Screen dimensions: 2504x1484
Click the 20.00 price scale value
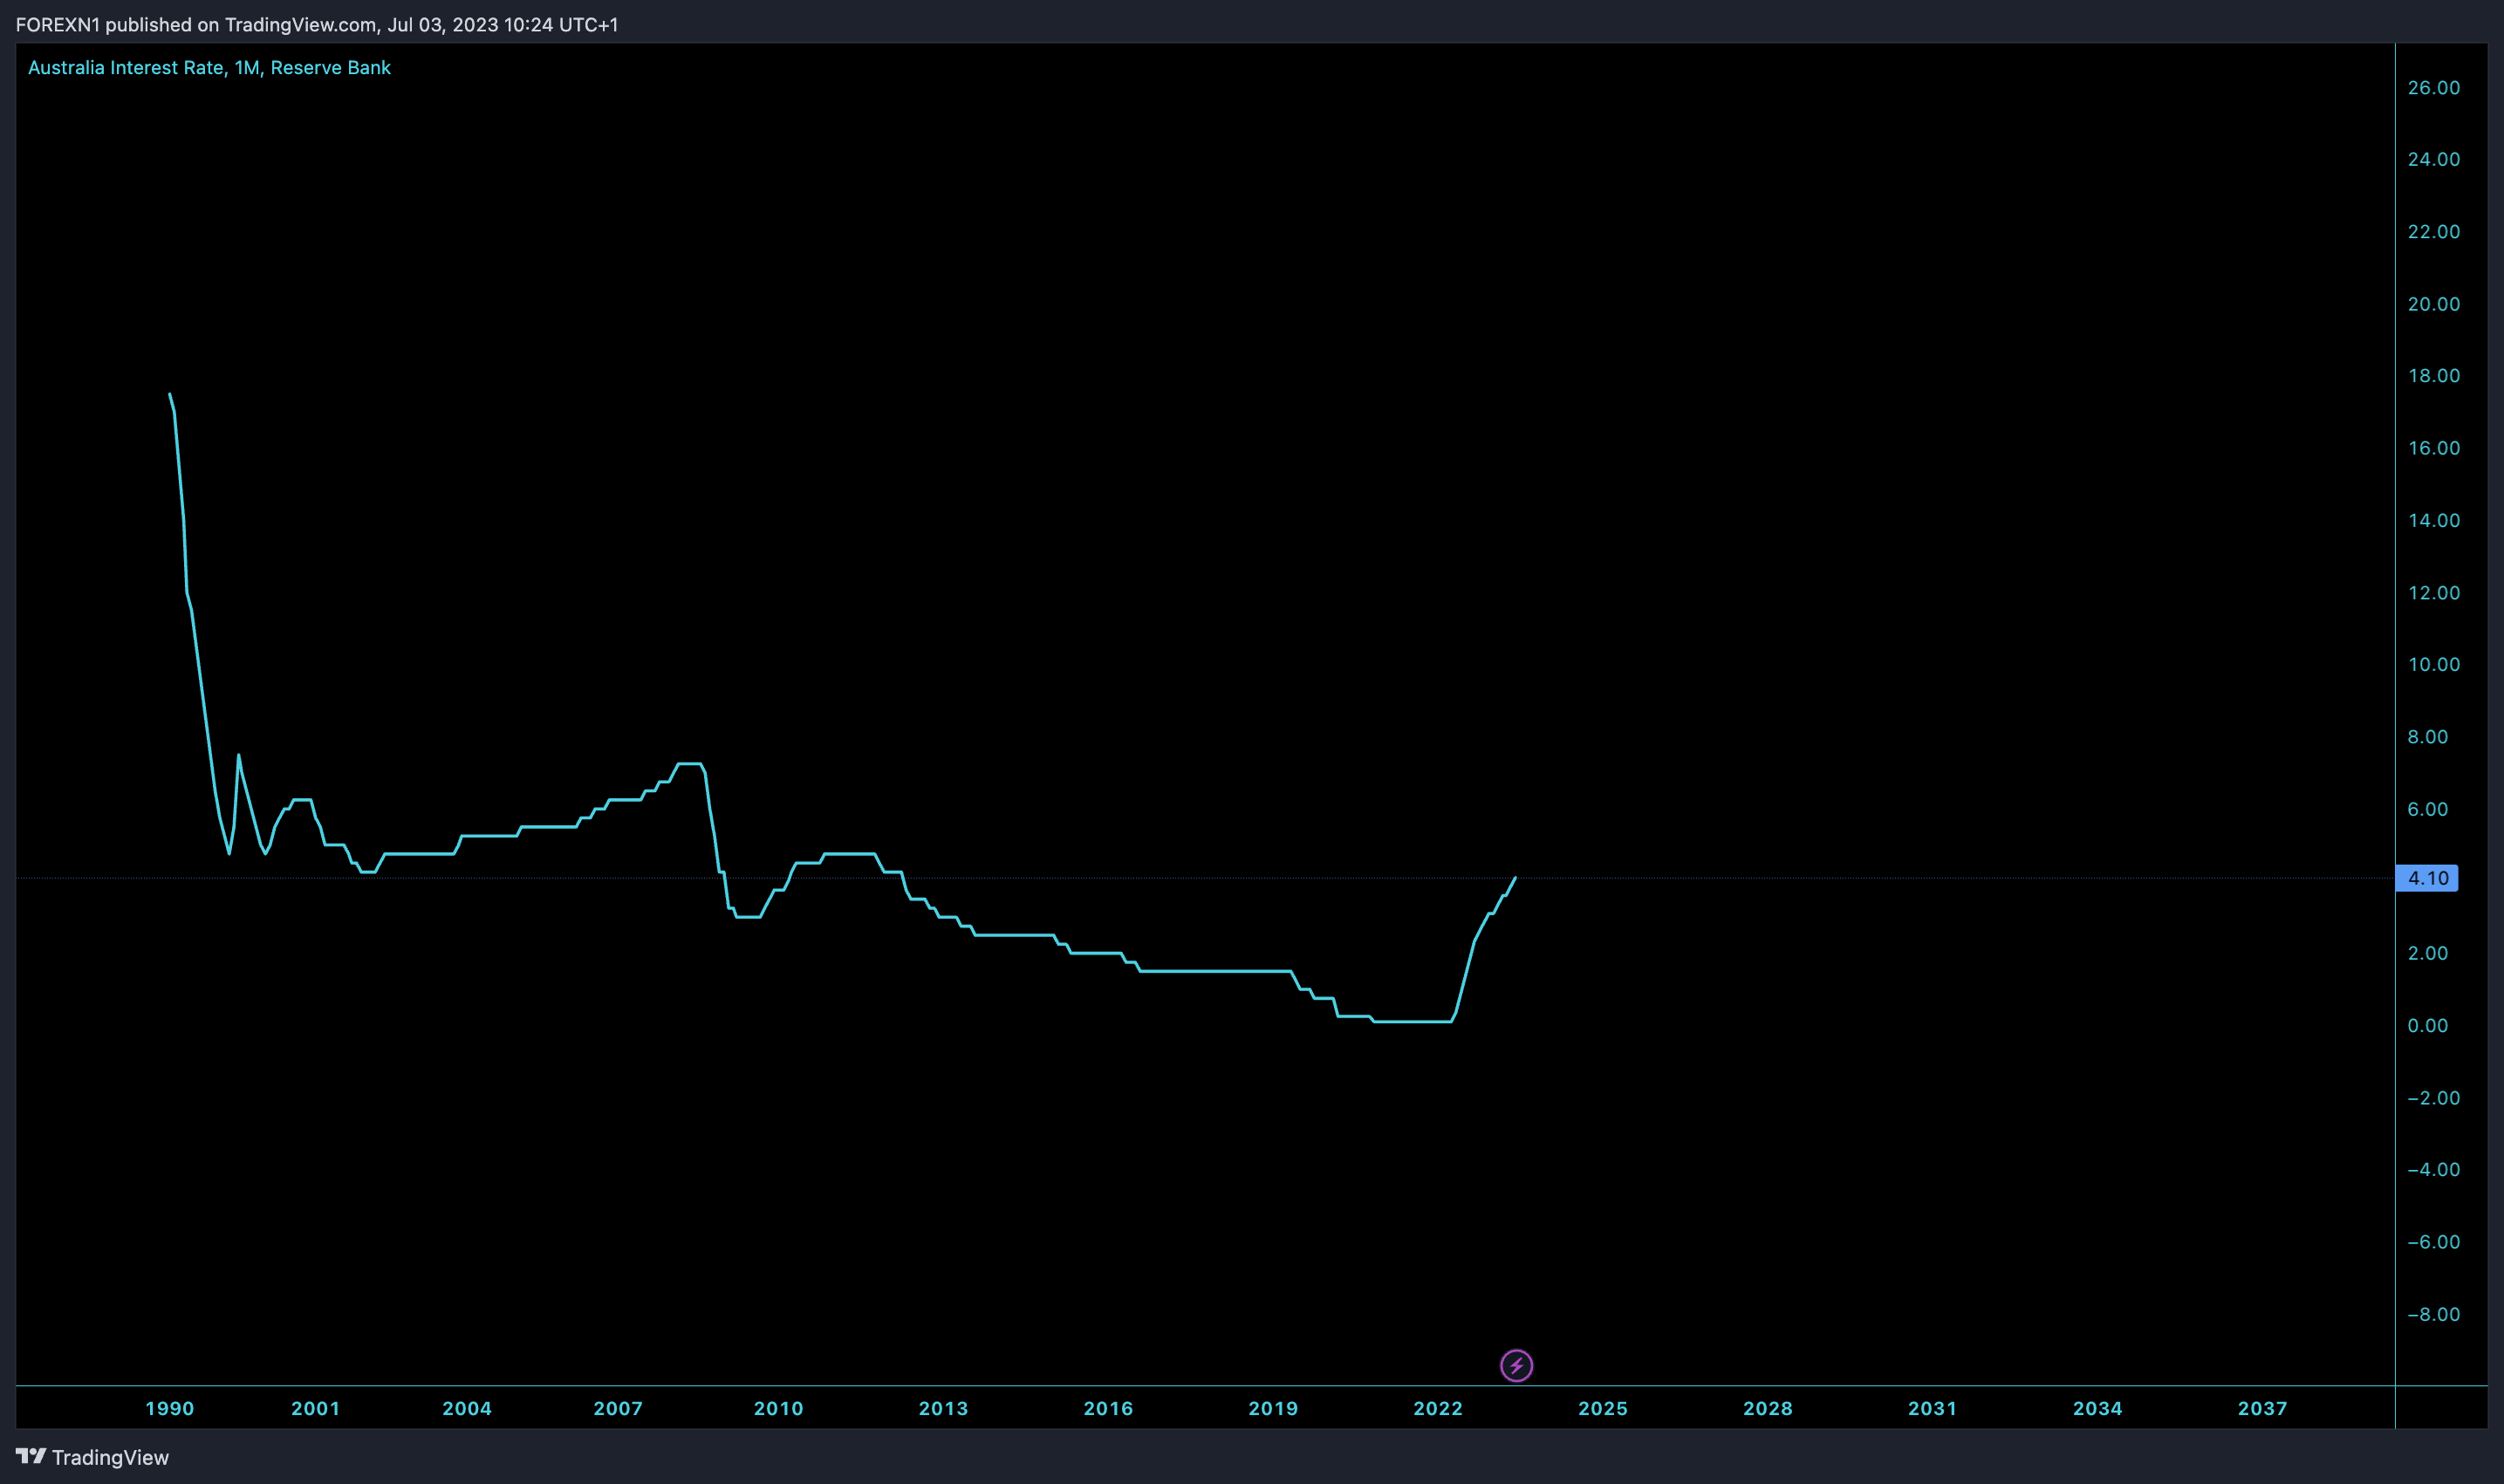pos(2433,304)
